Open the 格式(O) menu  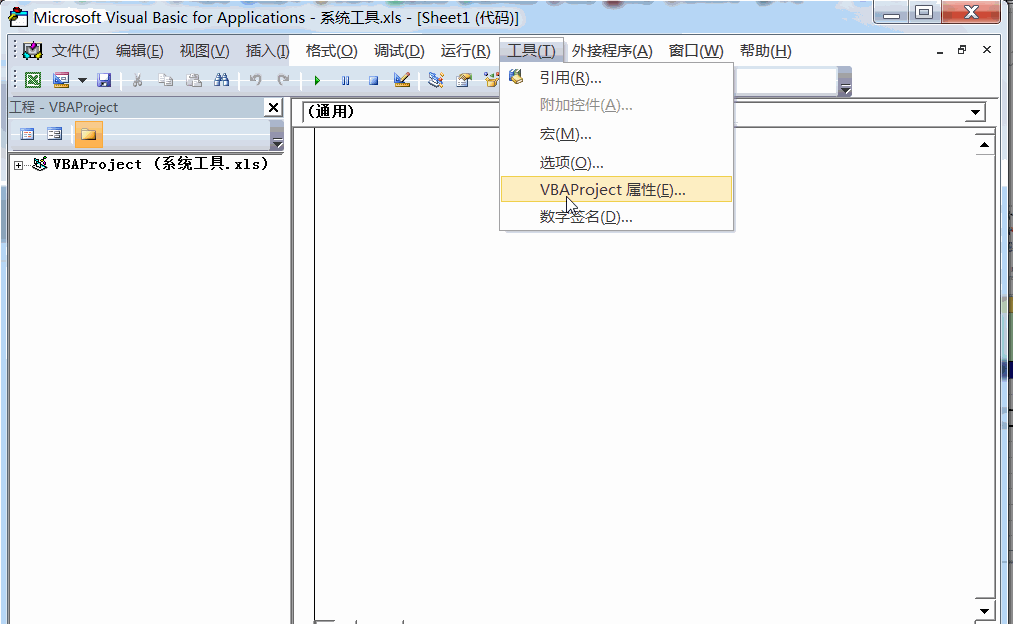pyautogui.click(x=331, y=51)
